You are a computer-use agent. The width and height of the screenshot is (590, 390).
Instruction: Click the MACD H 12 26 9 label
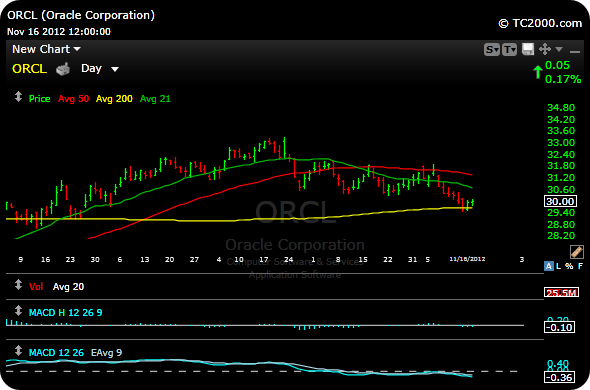(65, 312)
